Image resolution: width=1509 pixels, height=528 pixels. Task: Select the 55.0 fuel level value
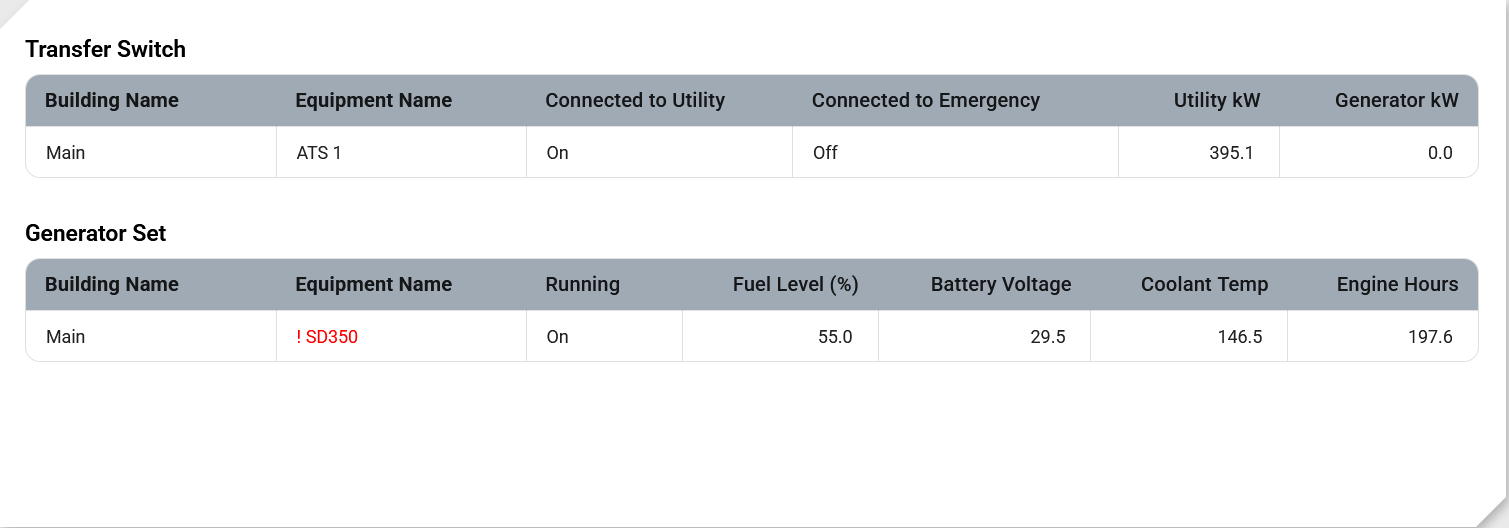coord(835,337)
